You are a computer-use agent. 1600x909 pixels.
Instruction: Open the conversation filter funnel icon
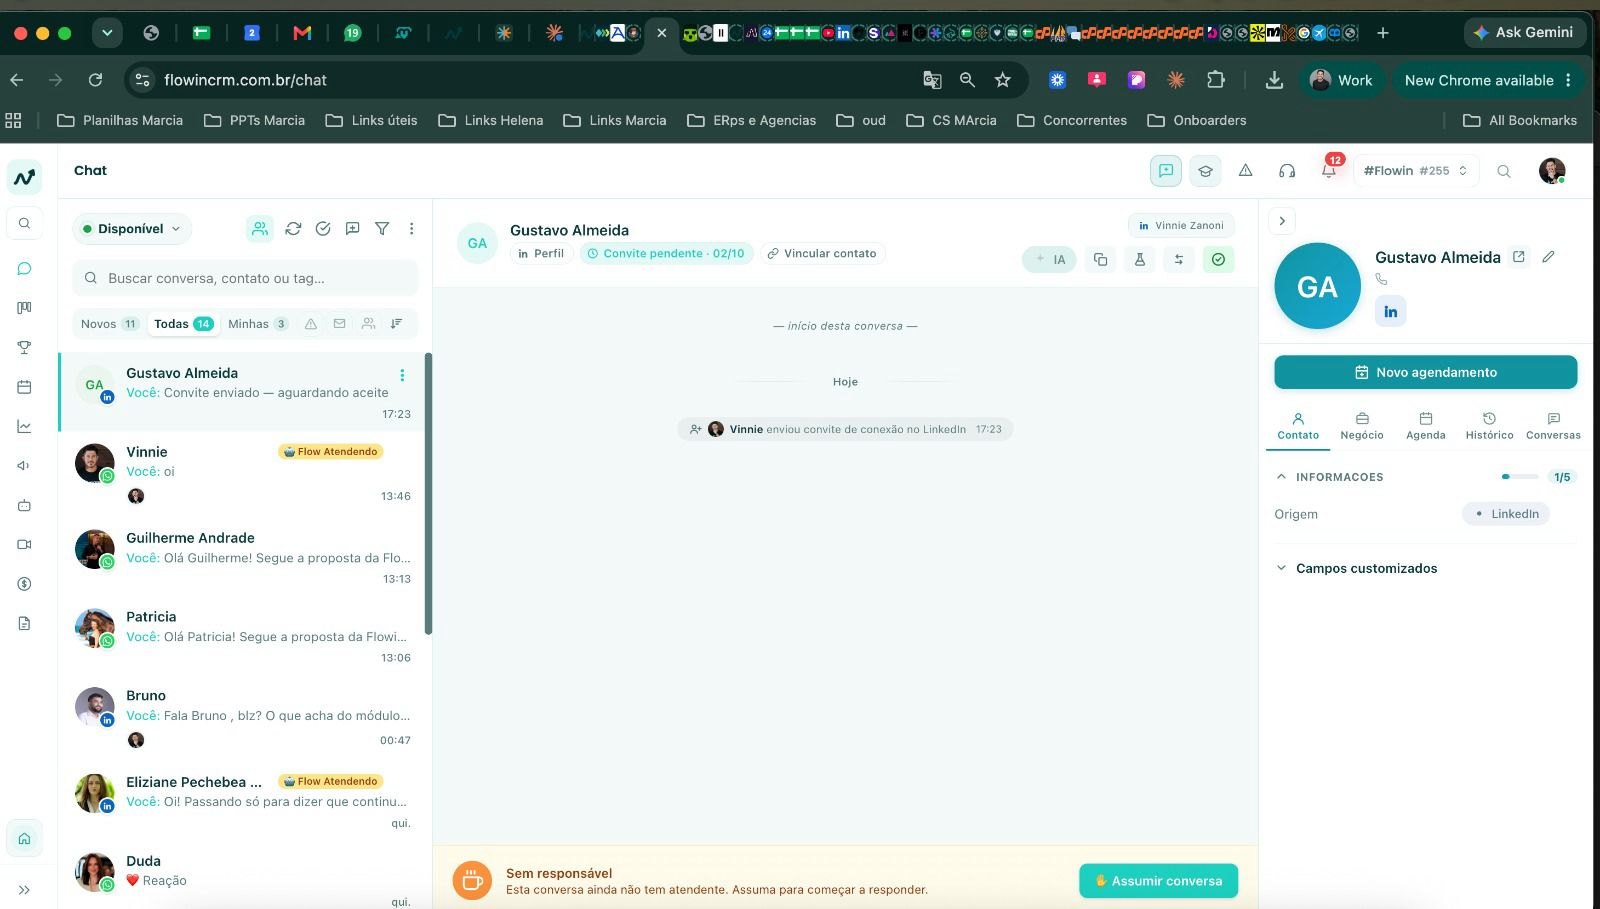382,229
